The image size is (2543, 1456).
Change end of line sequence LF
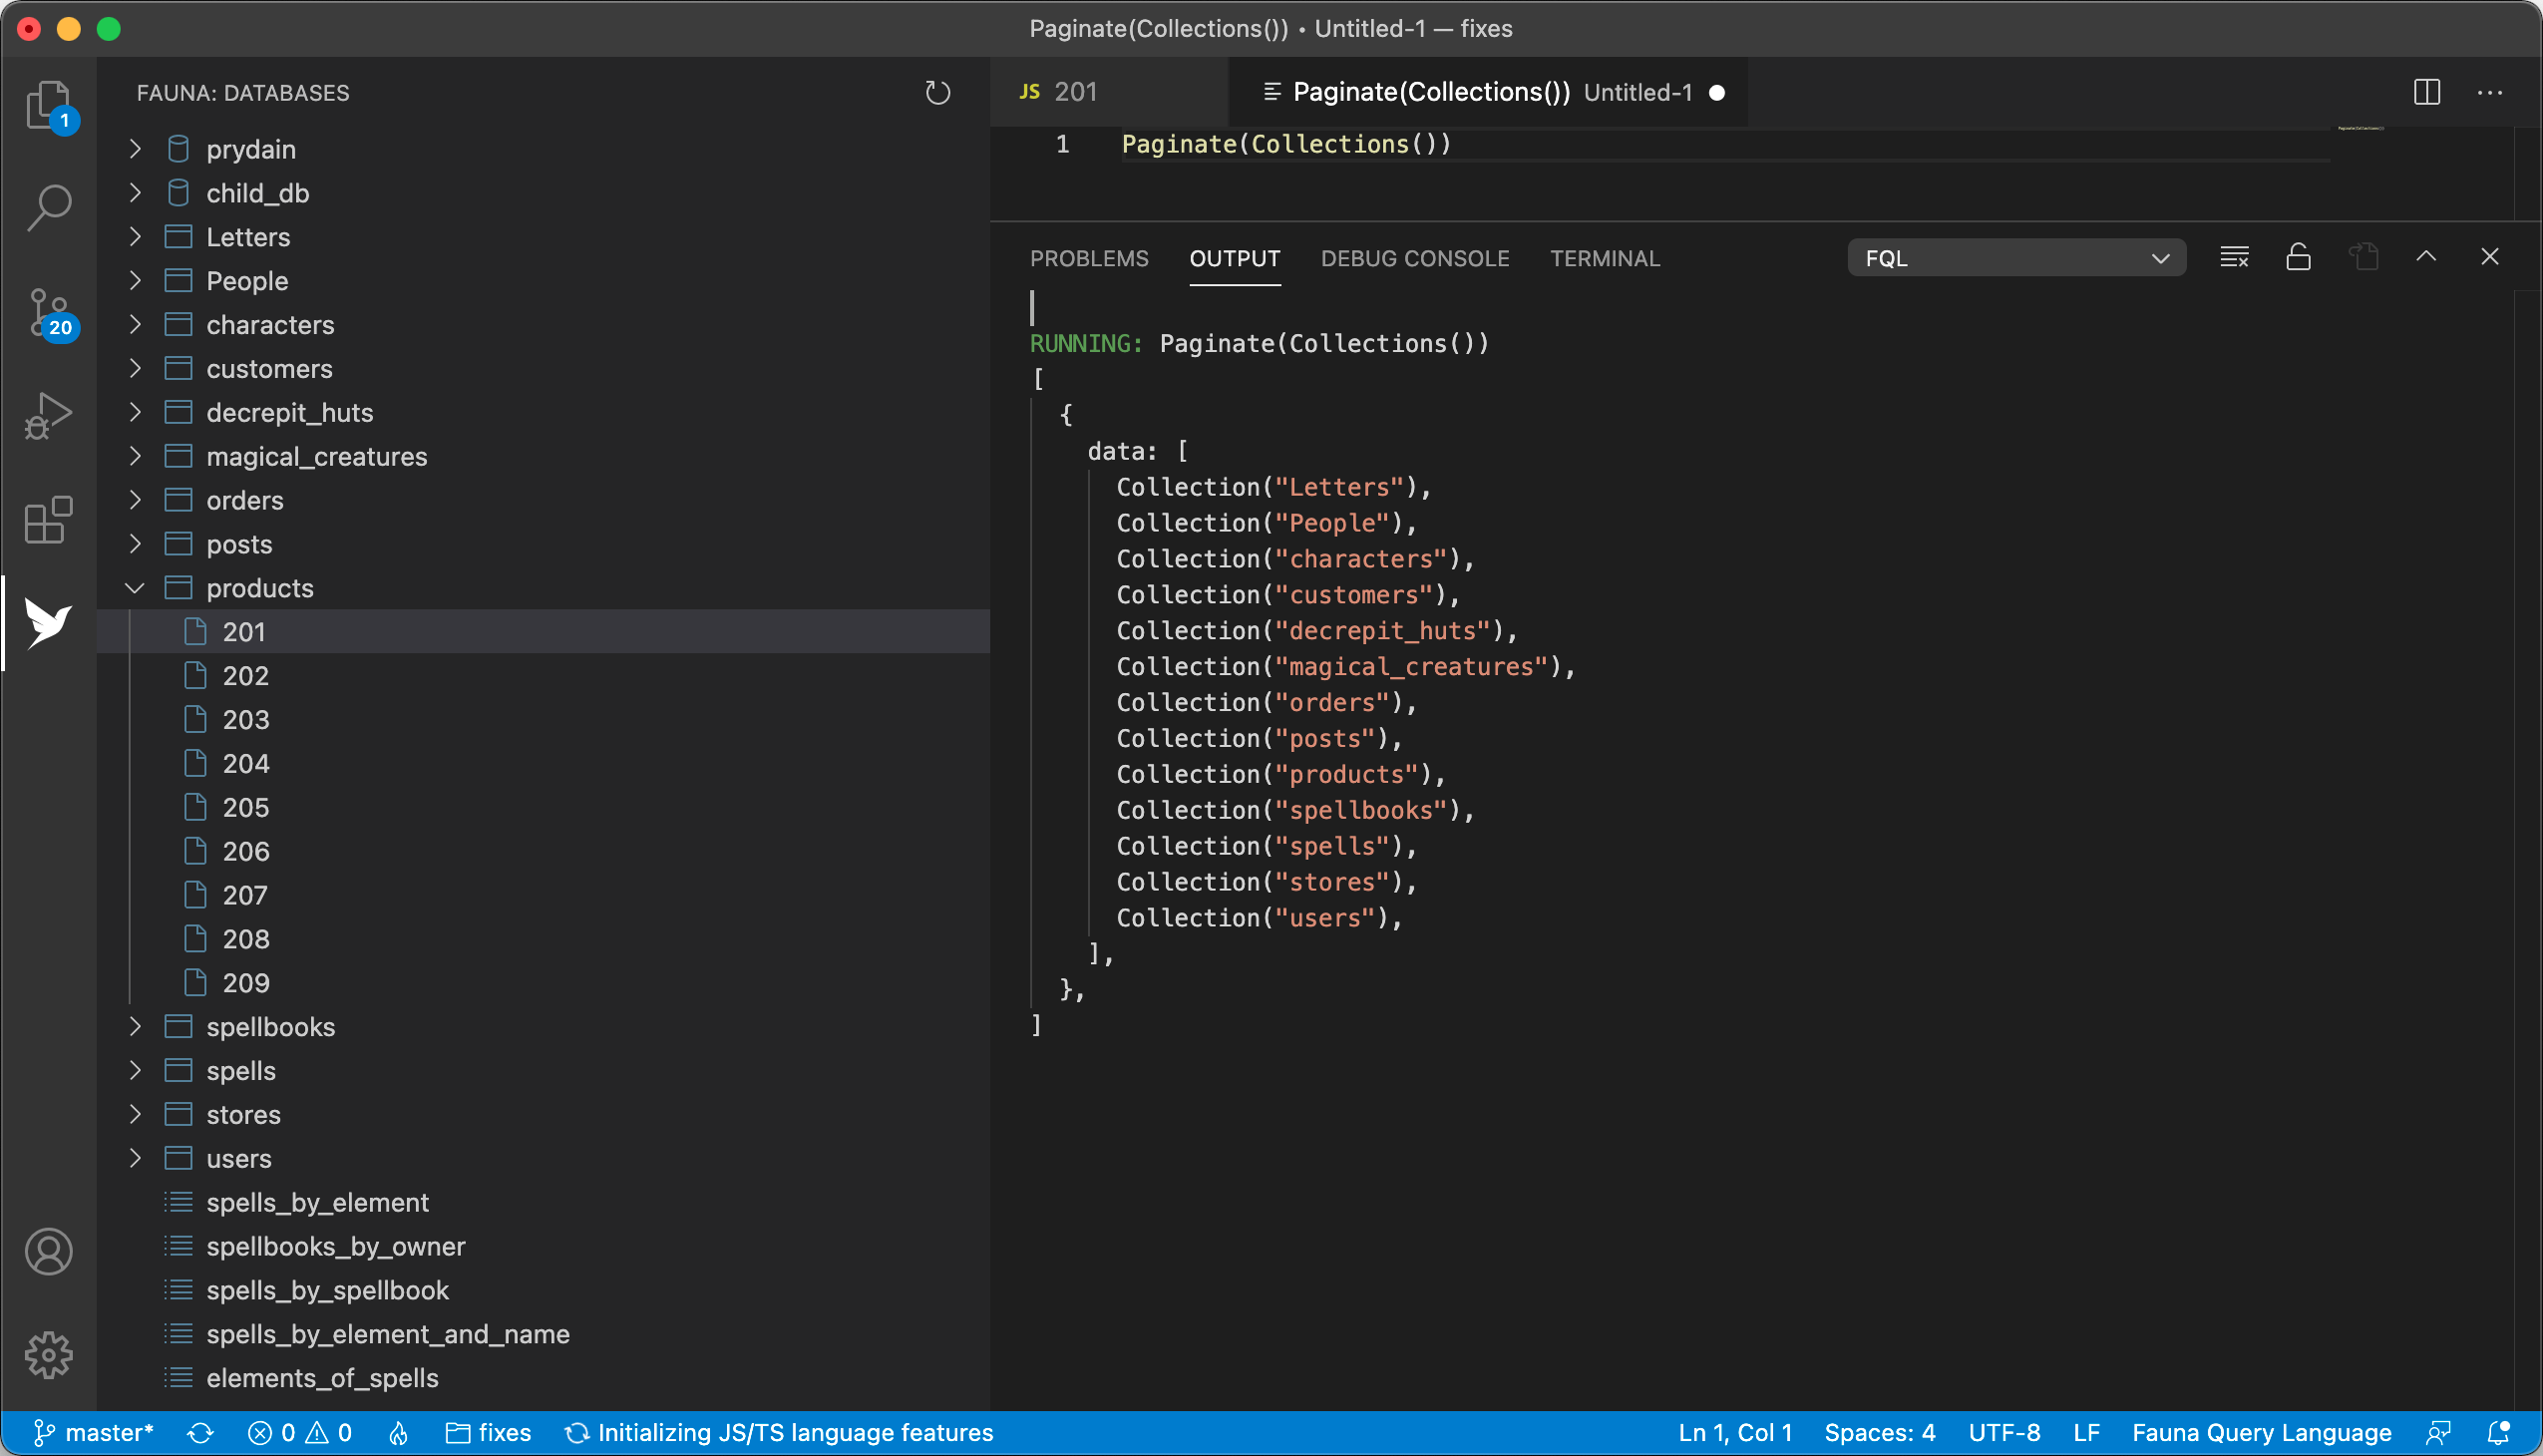point(2086,1433)
